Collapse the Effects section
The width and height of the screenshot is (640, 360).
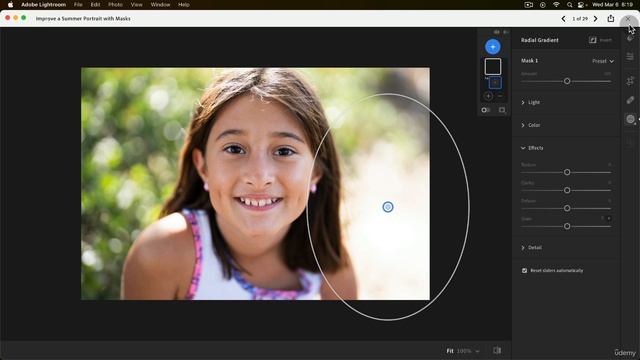pos(532,148)
